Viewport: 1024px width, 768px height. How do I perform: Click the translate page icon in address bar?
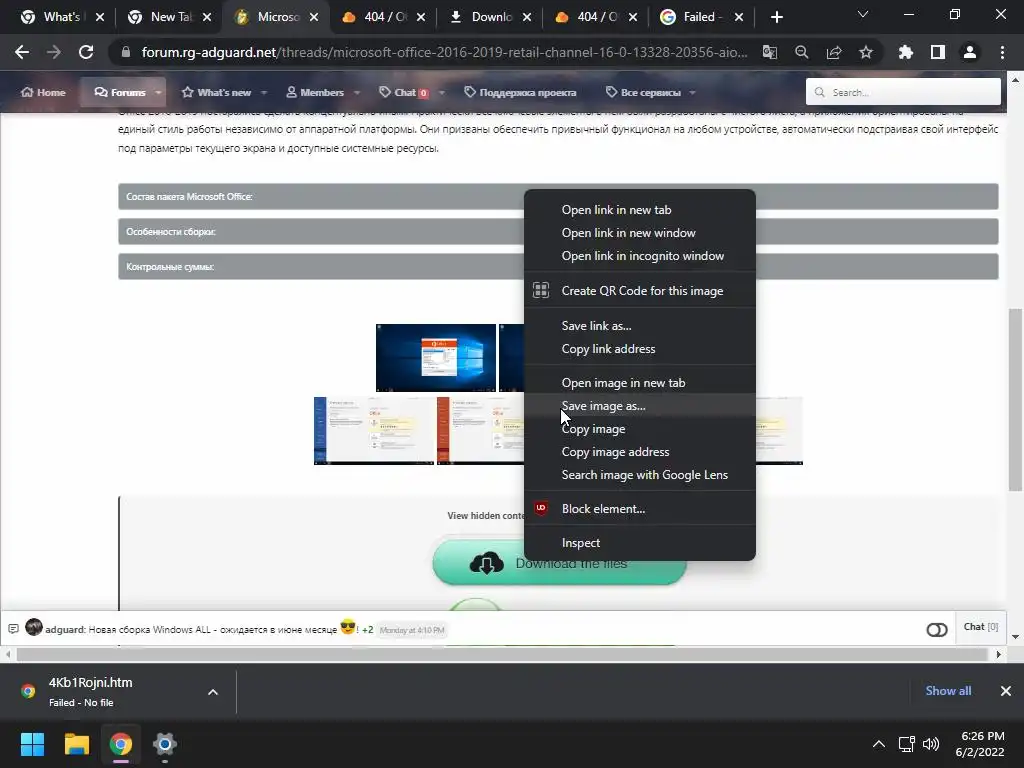click(770, 52)
